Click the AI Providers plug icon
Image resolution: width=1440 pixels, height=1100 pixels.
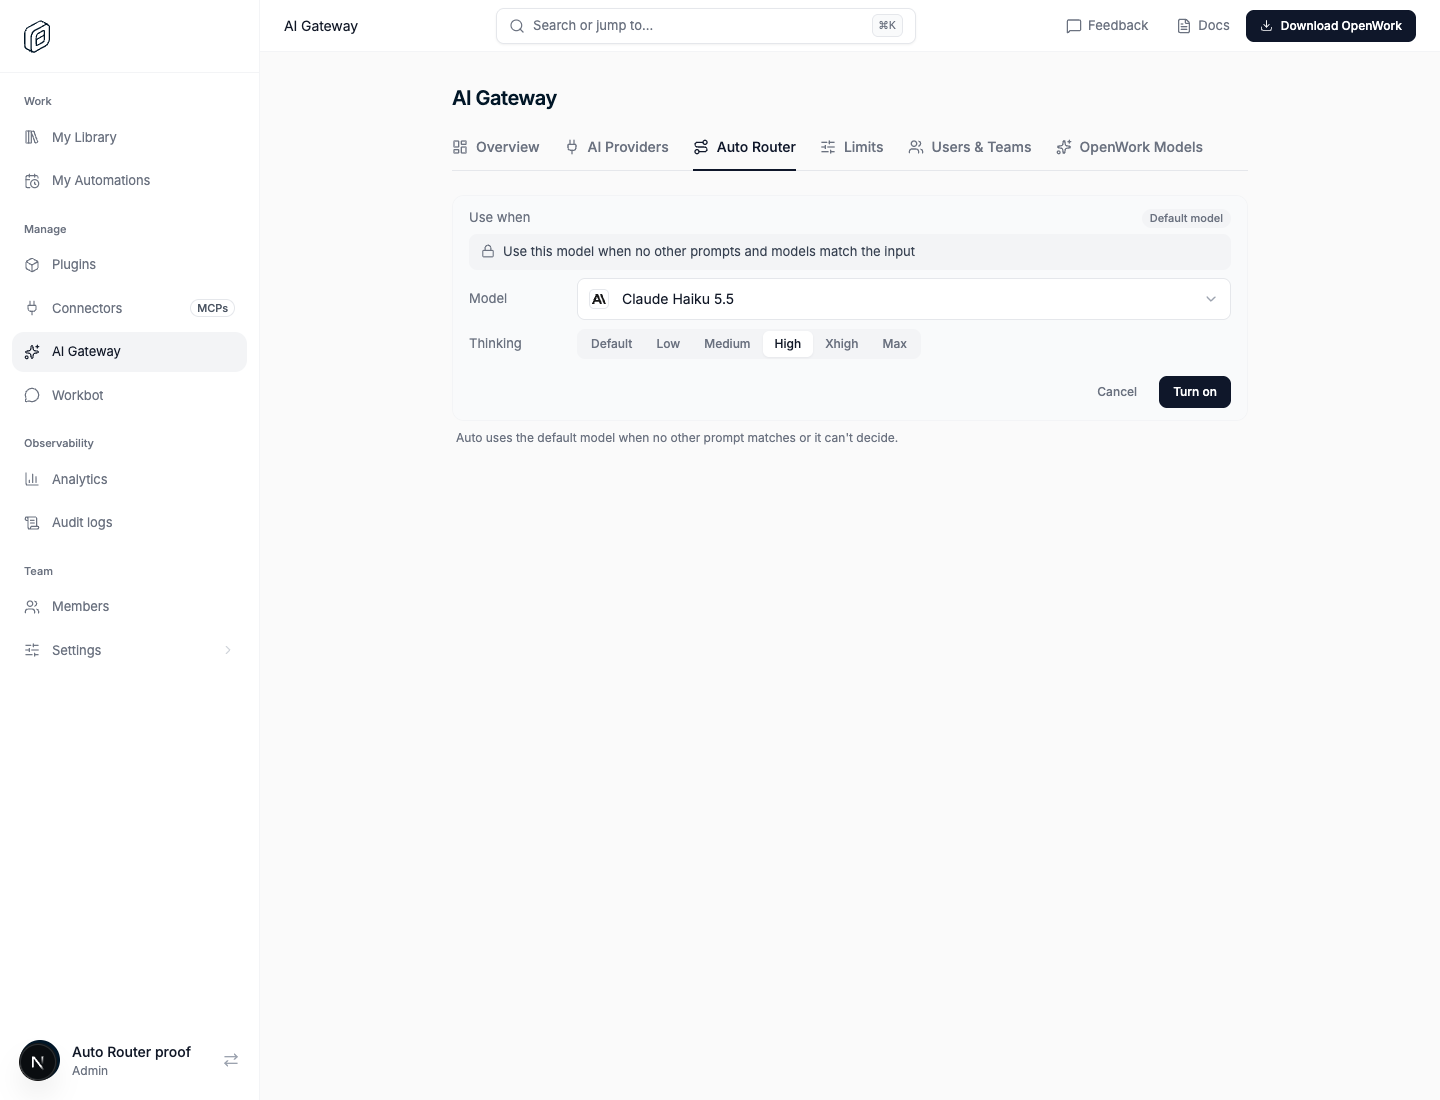(x=572, y=147)
